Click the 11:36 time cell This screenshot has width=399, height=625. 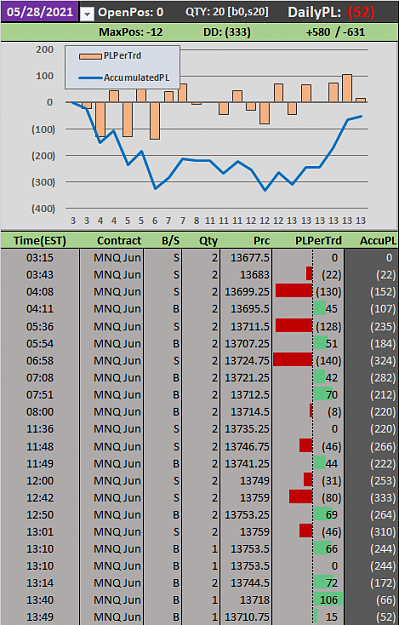click(x=40, y=429)
